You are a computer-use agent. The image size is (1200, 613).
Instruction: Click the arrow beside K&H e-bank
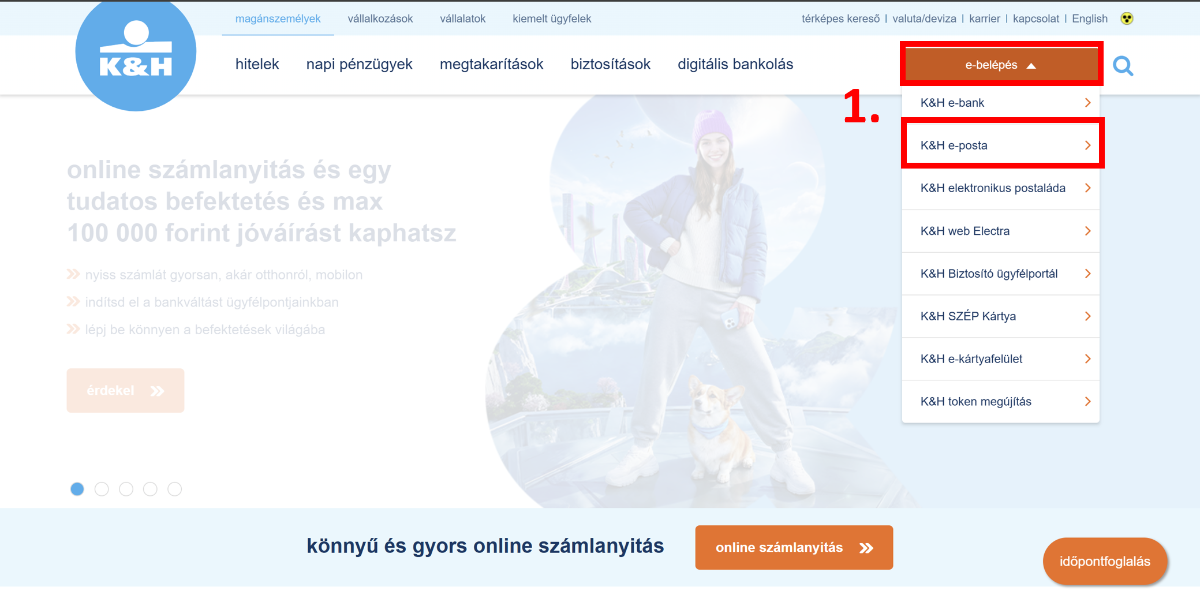pos(1087,103)
